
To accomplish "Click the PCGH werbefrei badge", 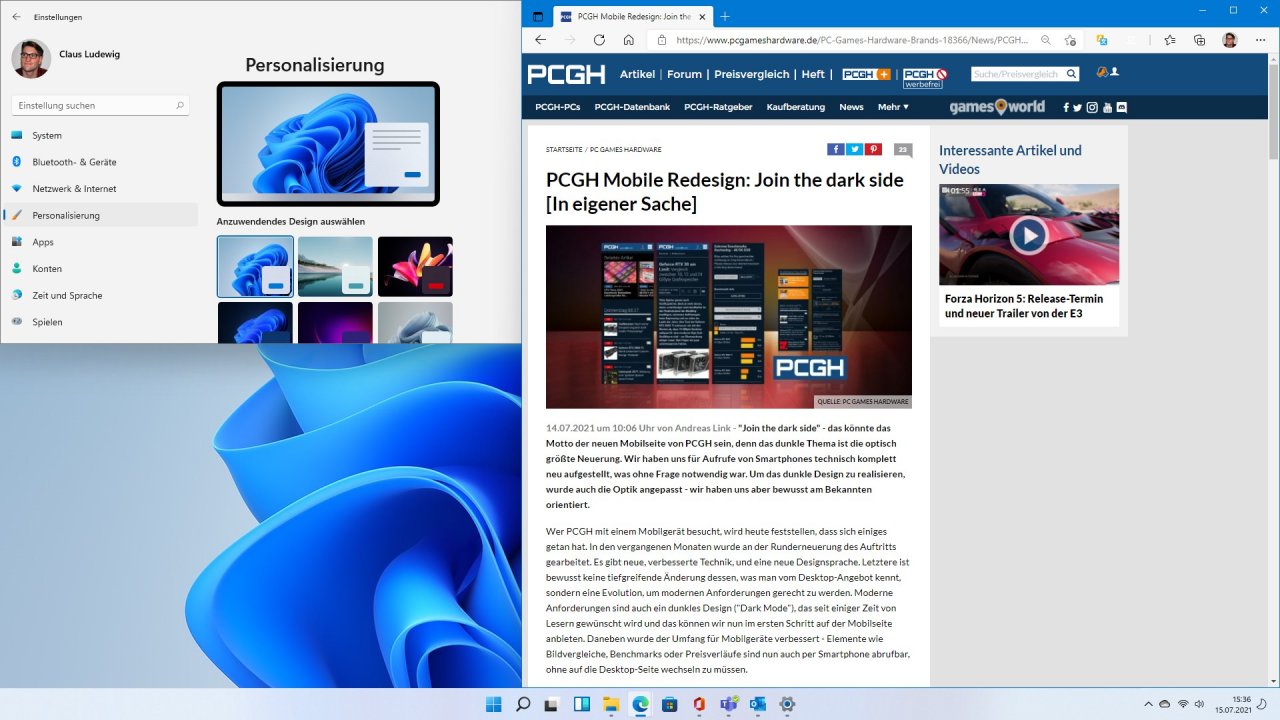I will pos(925,78).
